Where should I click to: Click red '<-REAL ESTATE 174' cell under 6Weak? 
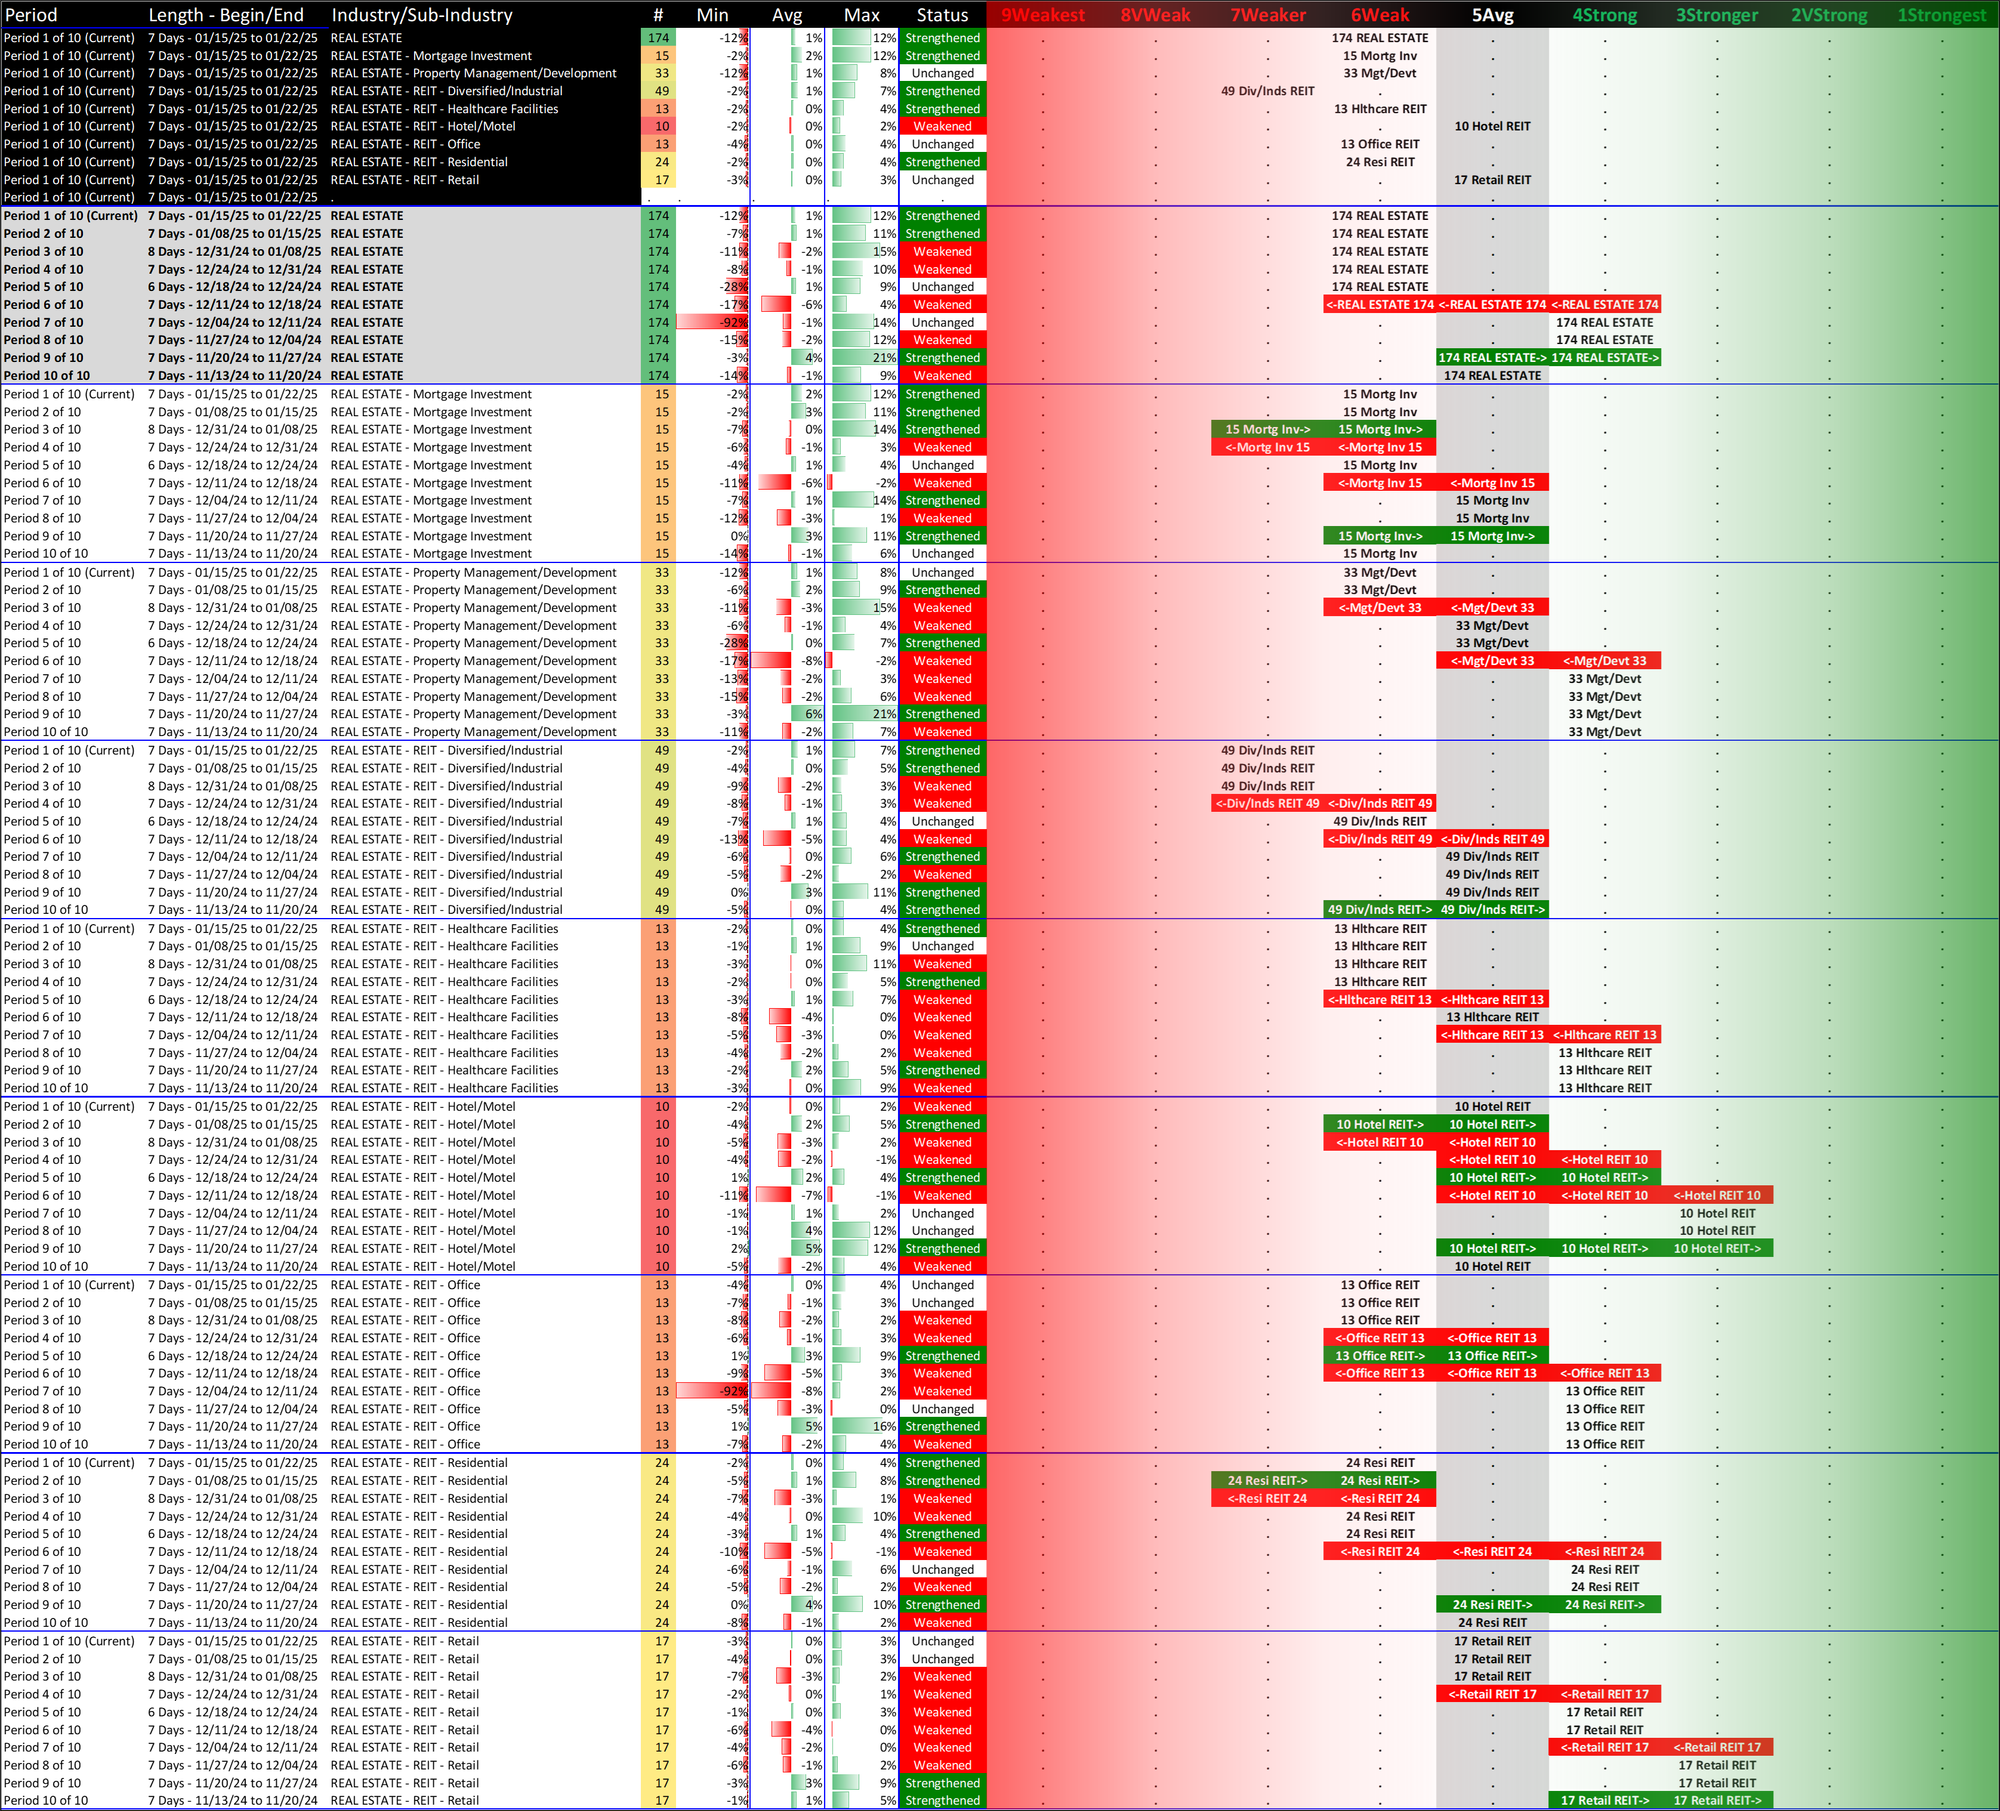coord(1379,305)
